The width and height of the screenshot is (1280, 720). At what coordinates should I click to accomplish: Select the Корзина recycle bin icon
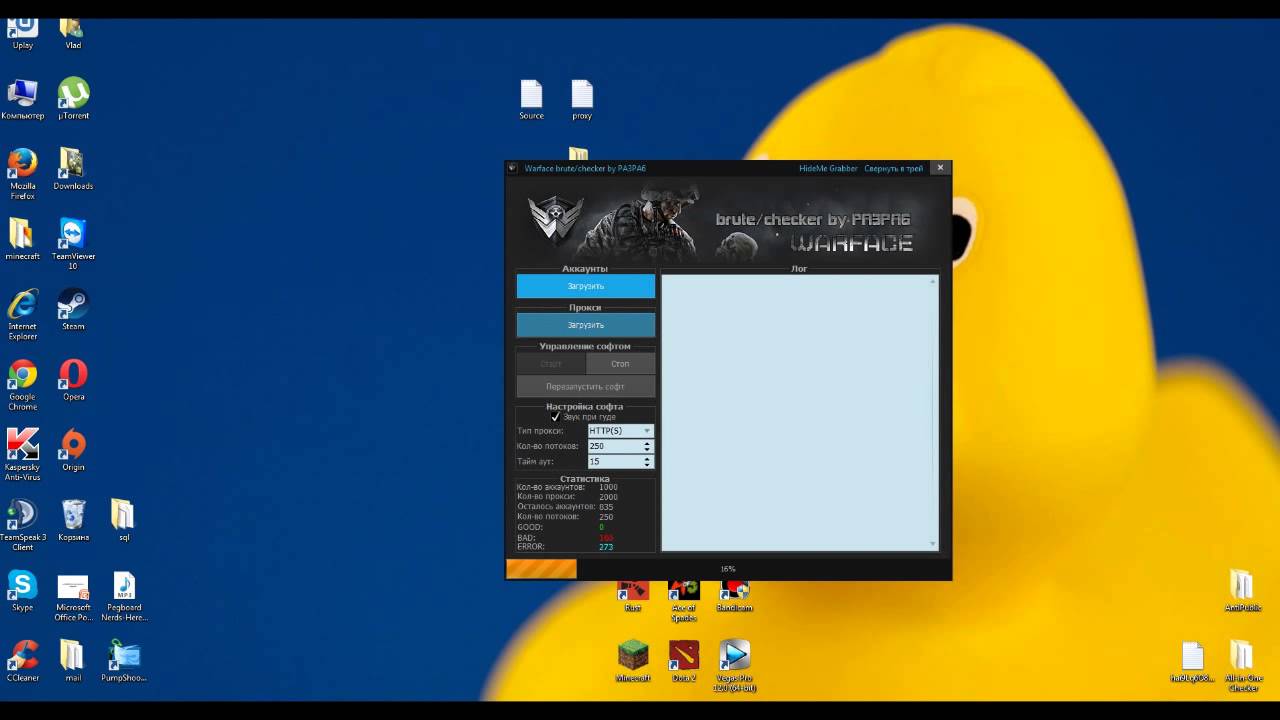click(x=73, y=521)
